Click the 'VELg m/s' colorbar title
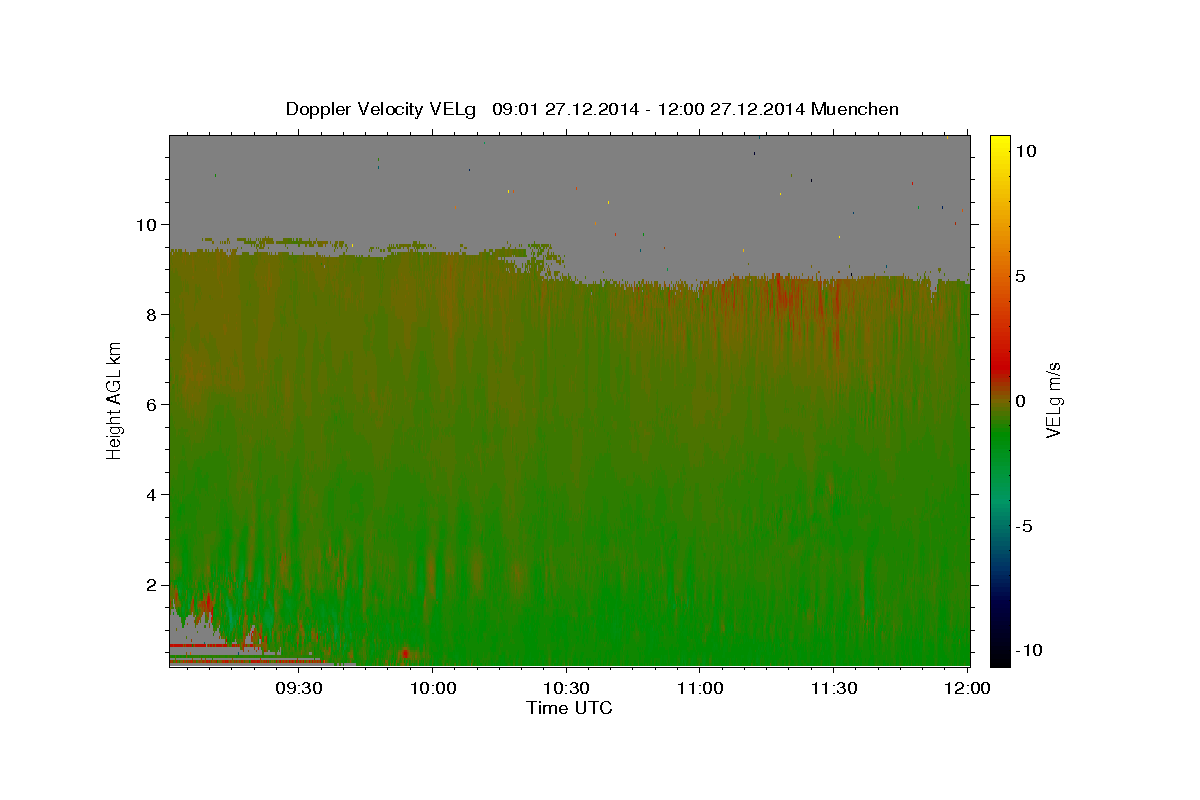1200x800 pixels. [x=1054, y=400]
